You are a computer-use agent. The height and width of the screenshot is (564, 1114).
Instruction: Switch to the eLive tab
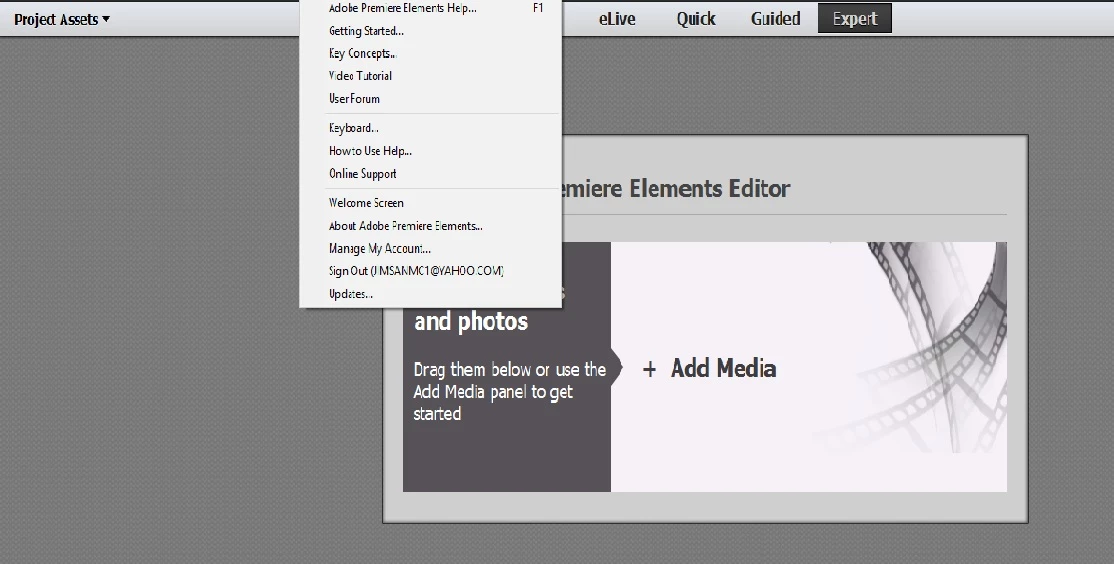point(617,18)
